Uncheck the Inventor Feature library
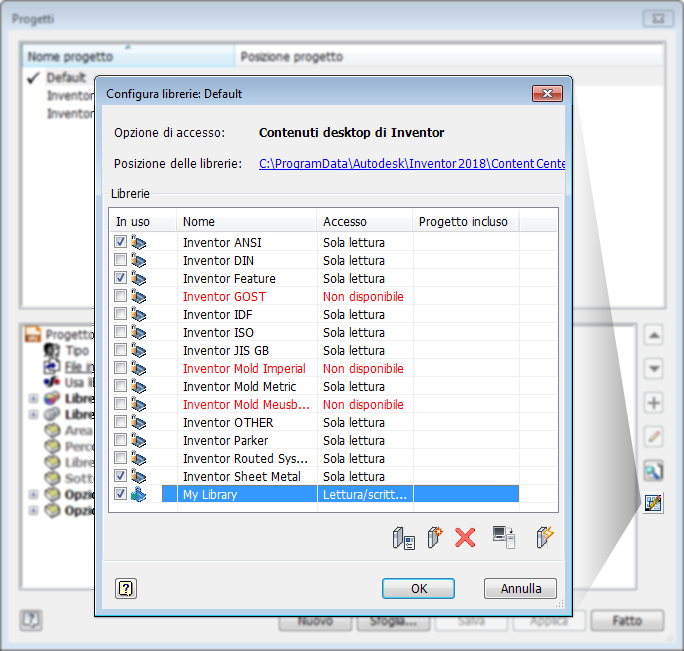Image resolution: width=684 pixels, height=651 pixels. (120, 278)
